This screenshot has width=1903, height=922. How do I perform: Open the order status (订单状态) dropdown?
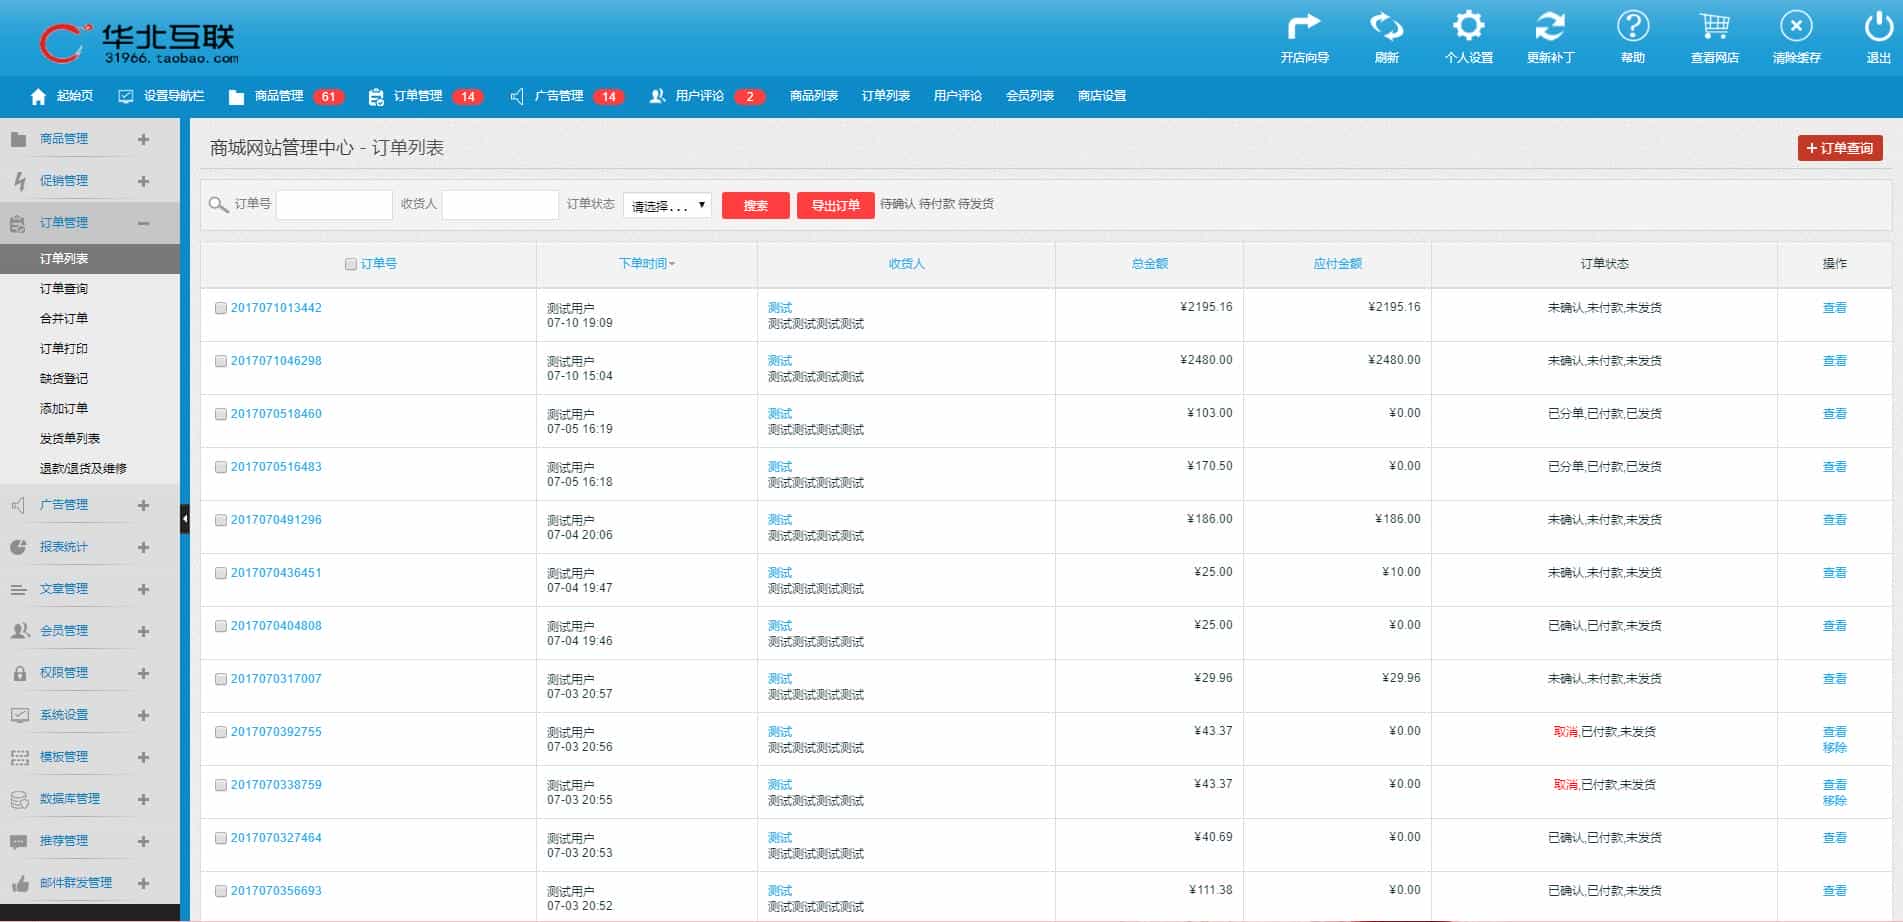point(667,205)
